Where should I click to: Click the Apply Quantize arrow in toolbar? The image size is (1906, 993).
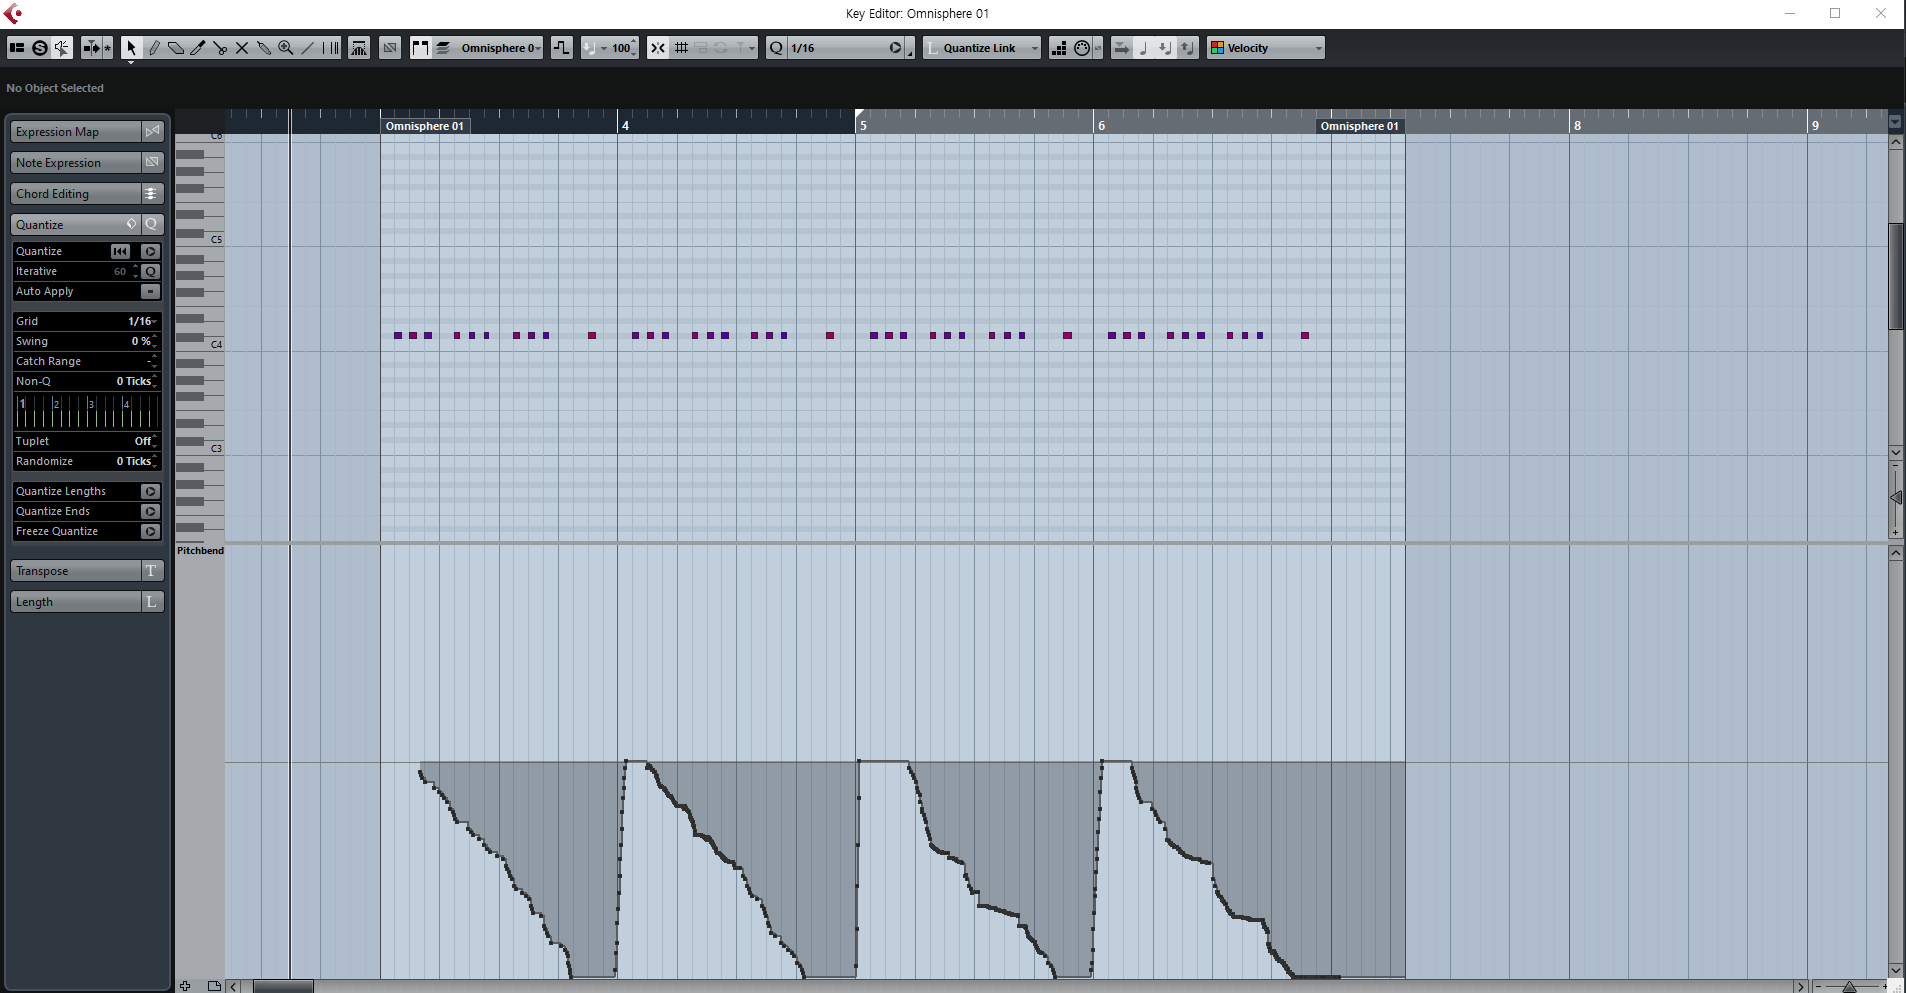(x=896, y=48)
